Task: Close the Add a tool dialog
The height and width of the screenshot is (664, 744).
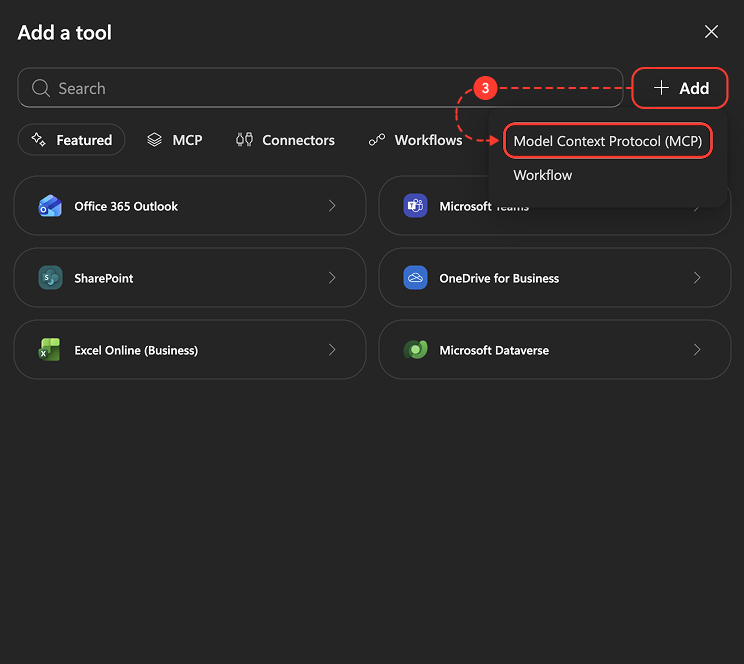Action: [x=711, y=32]
